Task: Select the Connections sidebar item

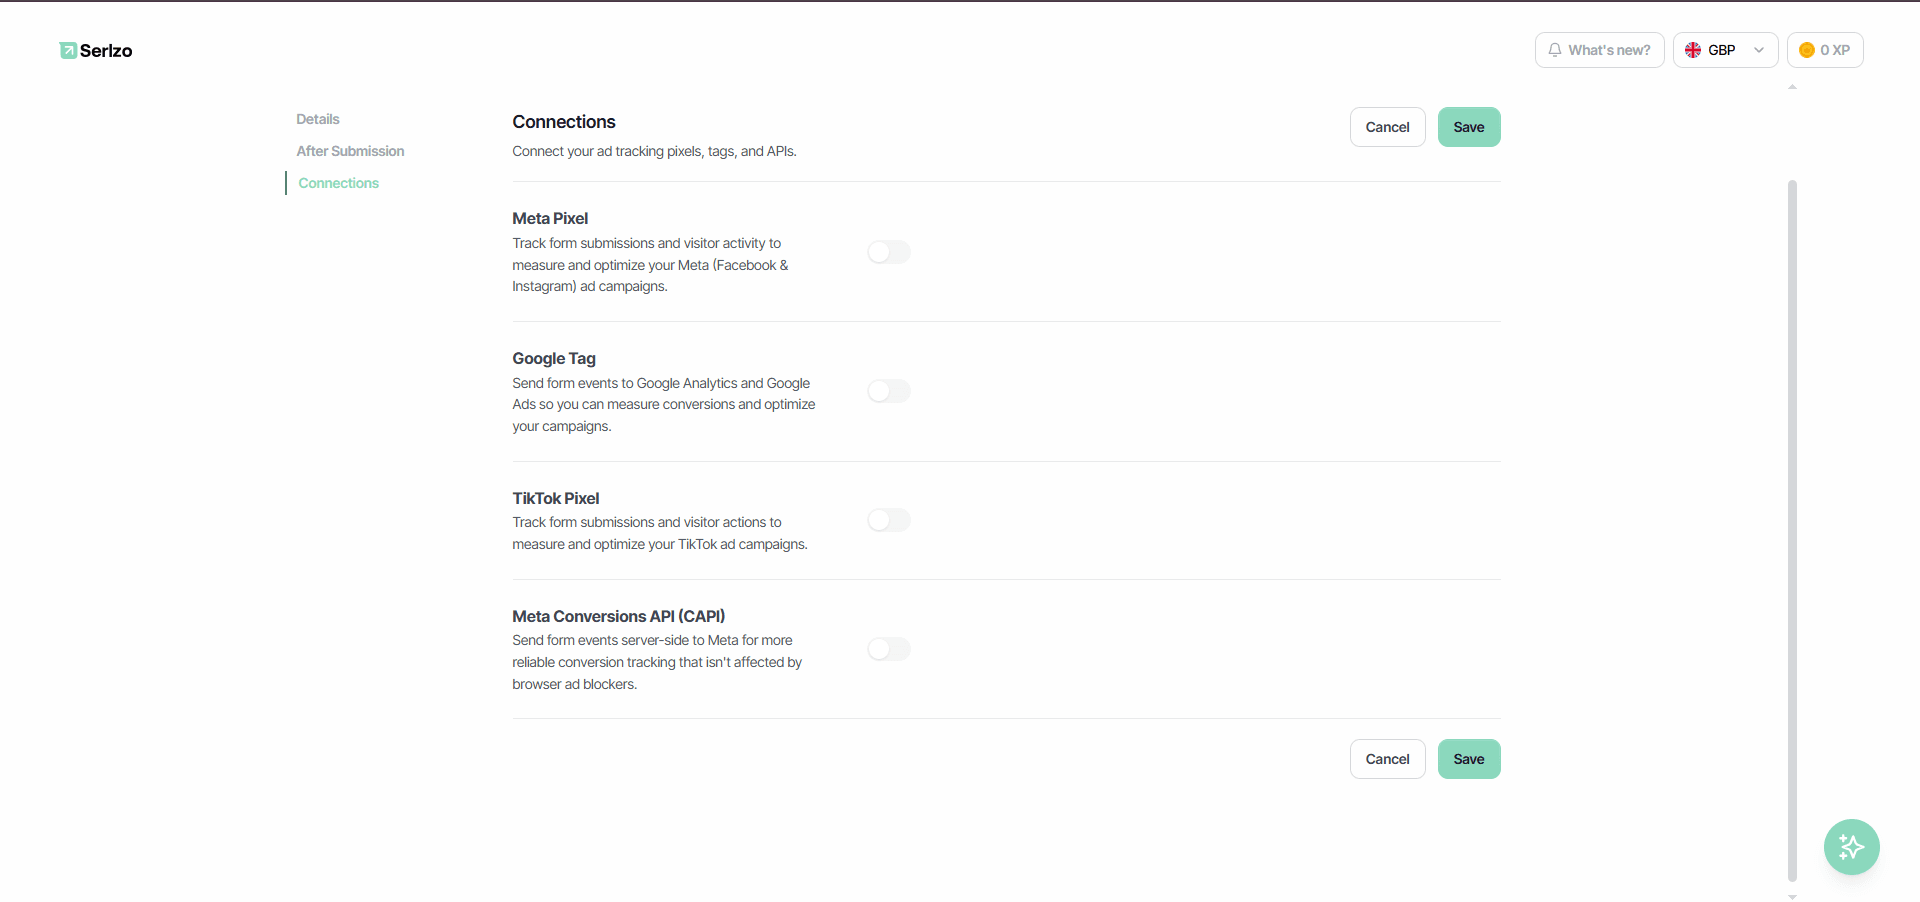Action: point(339,183)
